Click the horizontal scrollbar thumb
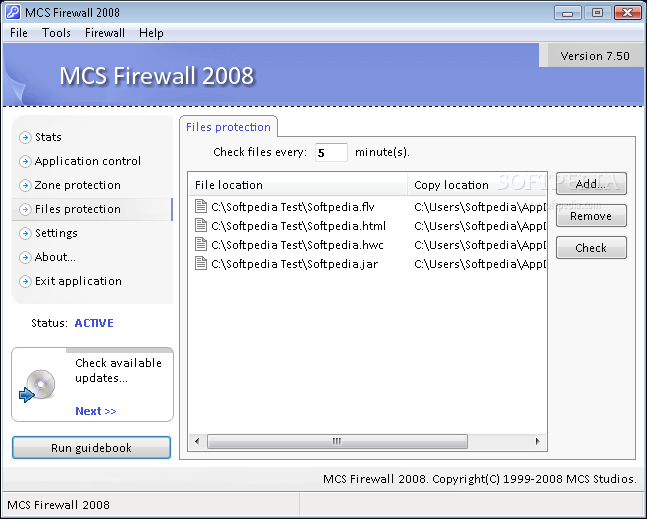Viewport: 647px width, 519px height. click(337, 441)
